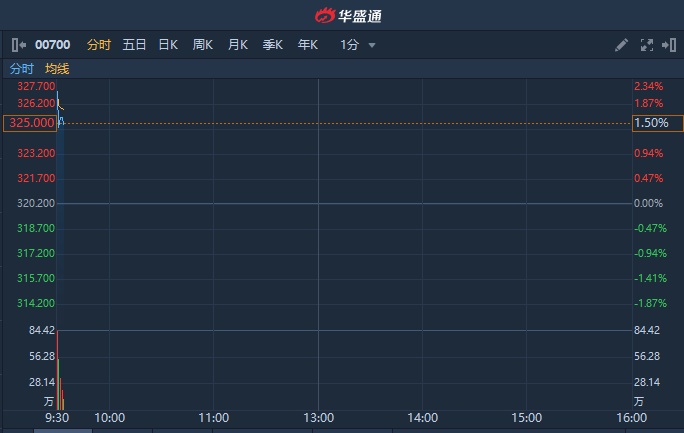Switch to the 五日 chart tab
The width and height of the screenshot is (684, 433).
point(134,45)
